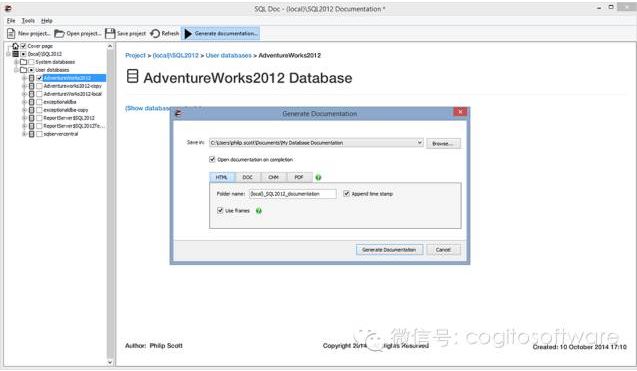Click the Generate documentation play icon

188,33
